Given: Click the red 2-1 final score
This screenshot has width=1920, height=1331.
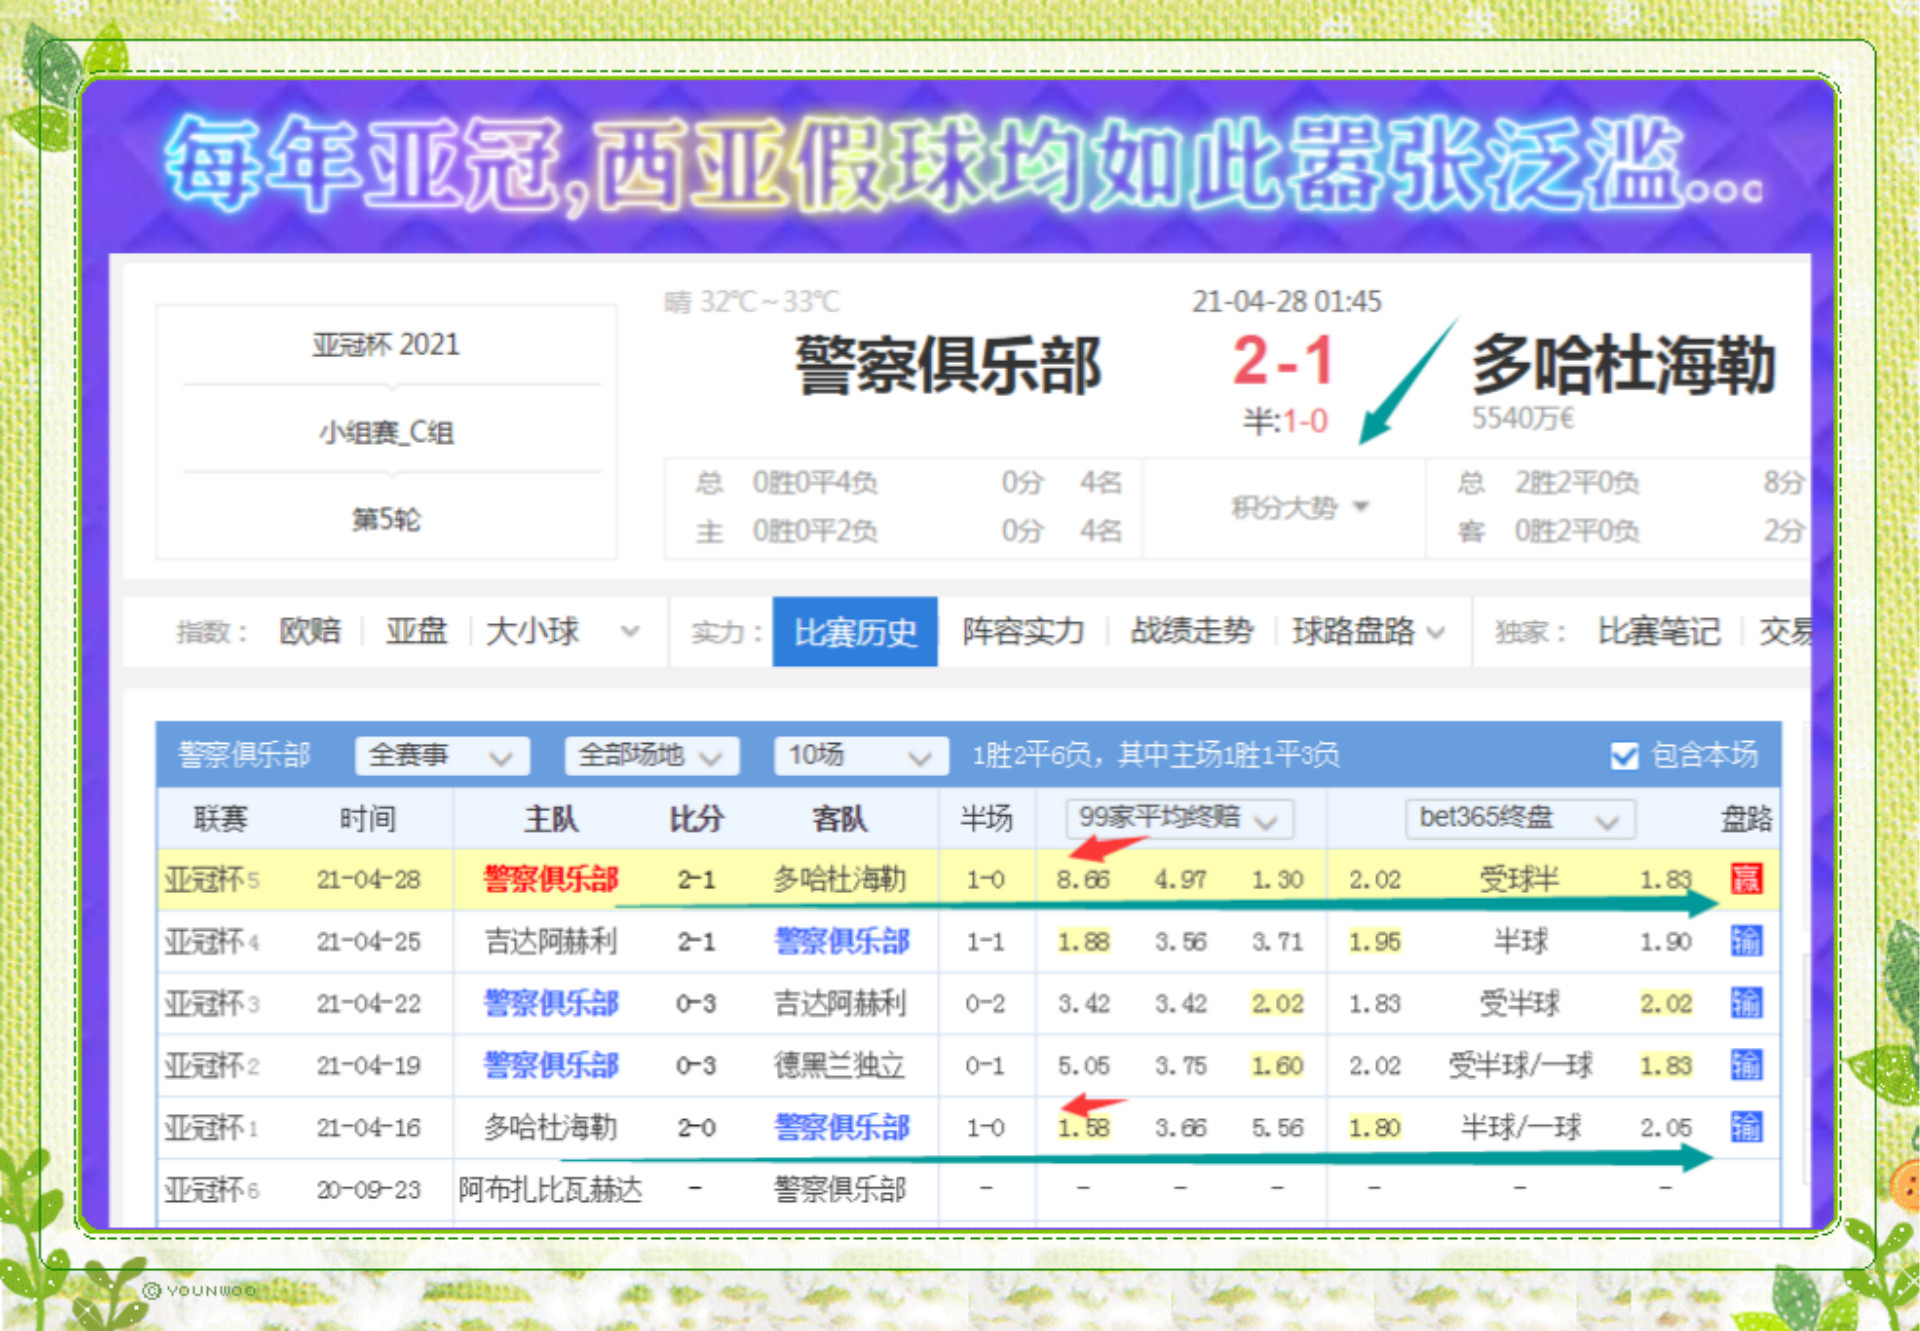Looking at the screenshot, I should pyautogui.click(x=1284, y=361).
